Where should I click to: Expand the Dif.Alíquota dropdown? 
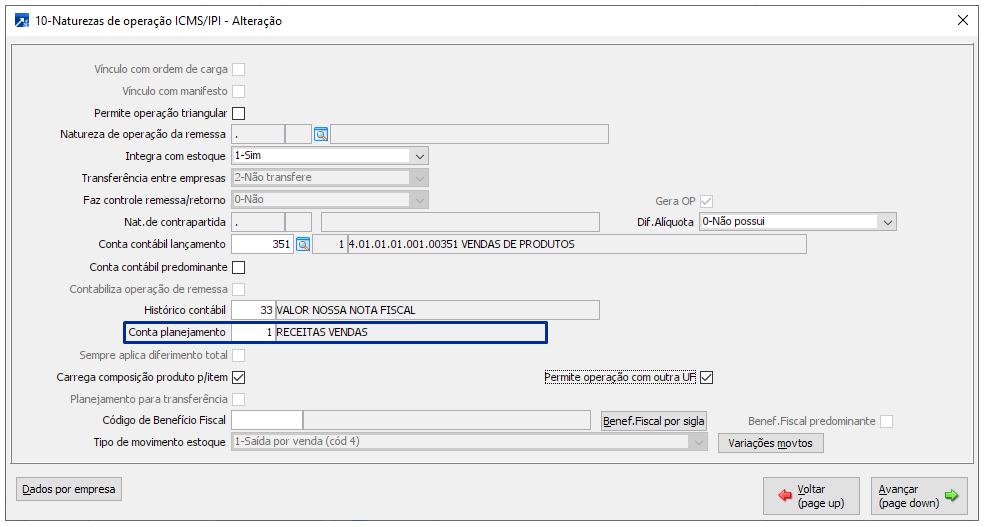coord(888,222)
